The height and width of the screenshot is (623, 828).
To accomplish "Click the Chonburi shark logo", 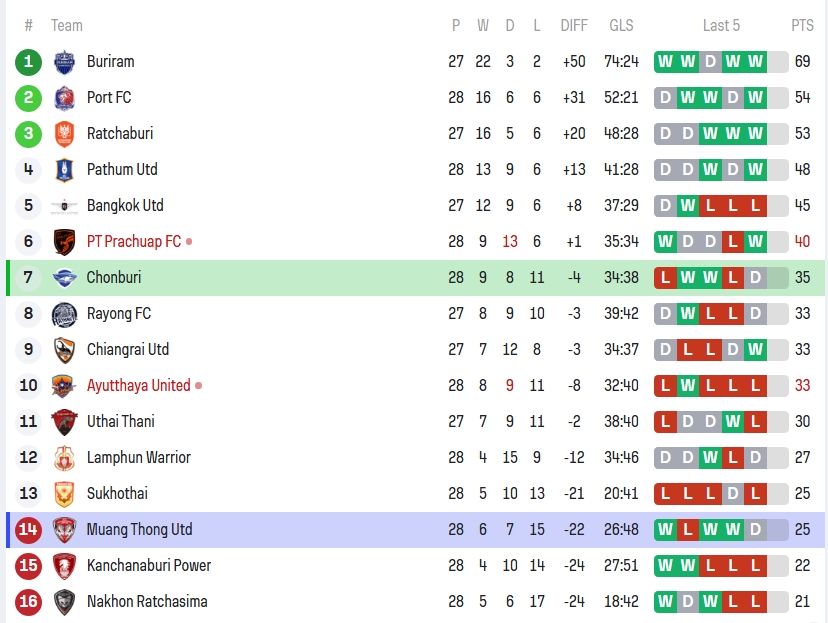I will tap(64, 277).
